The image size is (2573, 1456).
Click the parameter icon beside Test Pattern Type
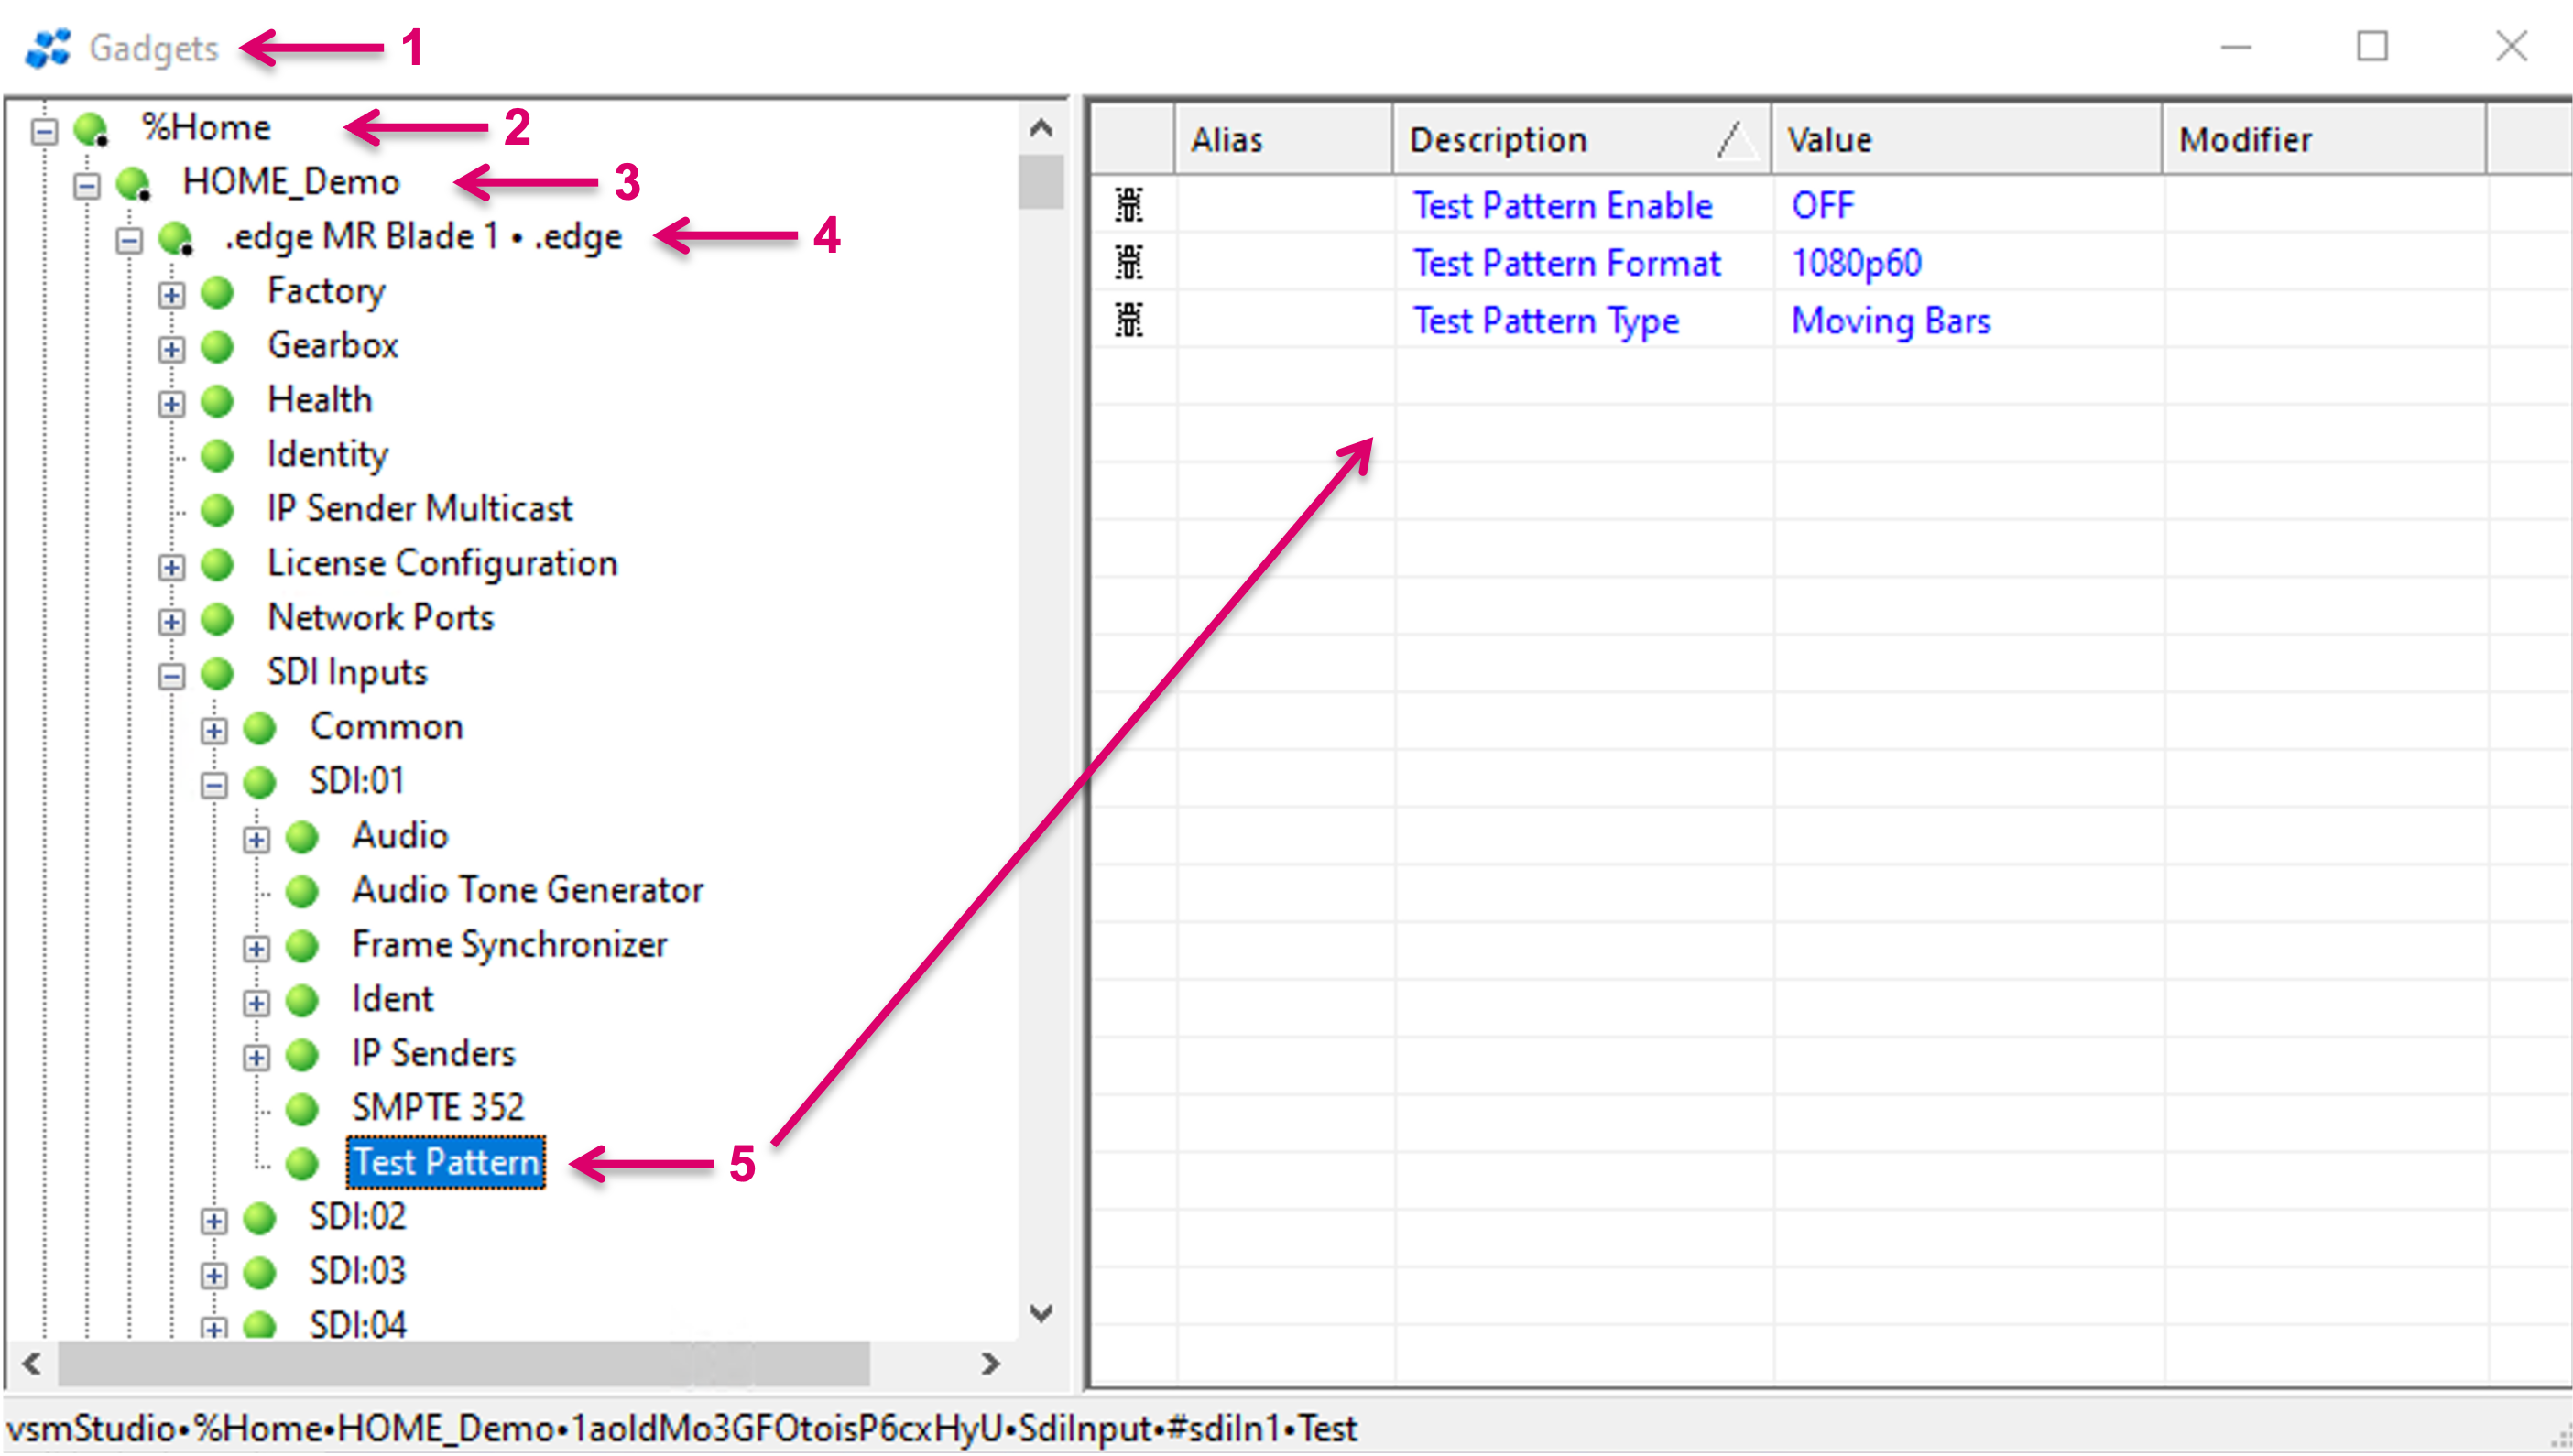(x=1129, y=321)
